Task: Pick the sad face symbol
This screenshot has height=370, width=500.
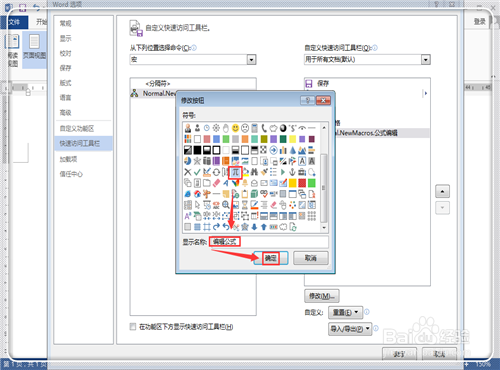Action: click(245, 128)
